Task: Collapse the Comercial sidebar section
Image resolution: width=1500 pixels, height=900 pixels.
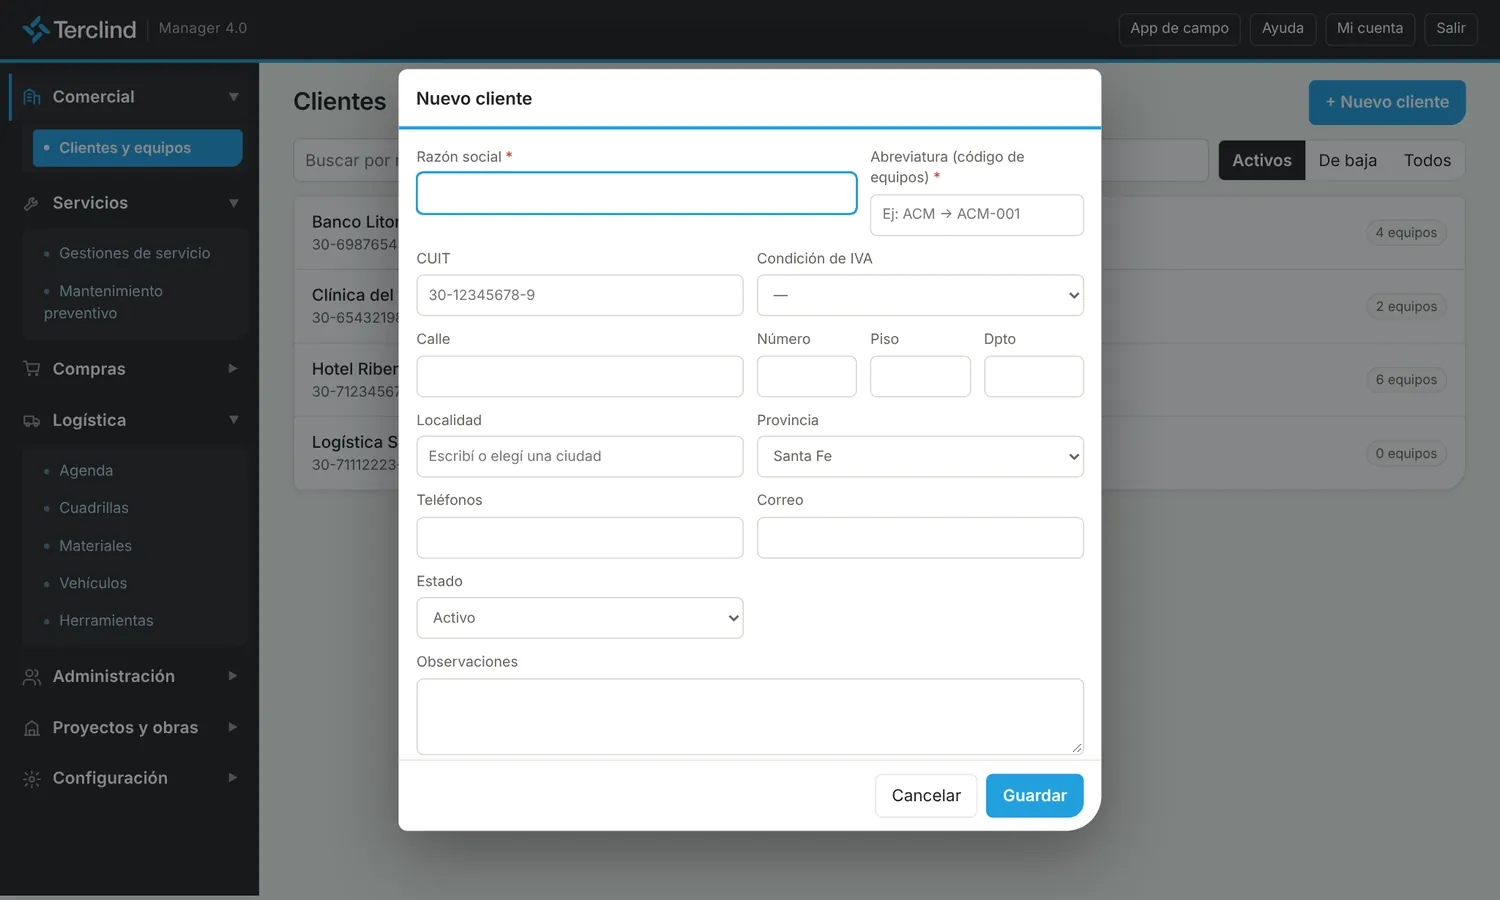Action: click(x=233, y=97)
